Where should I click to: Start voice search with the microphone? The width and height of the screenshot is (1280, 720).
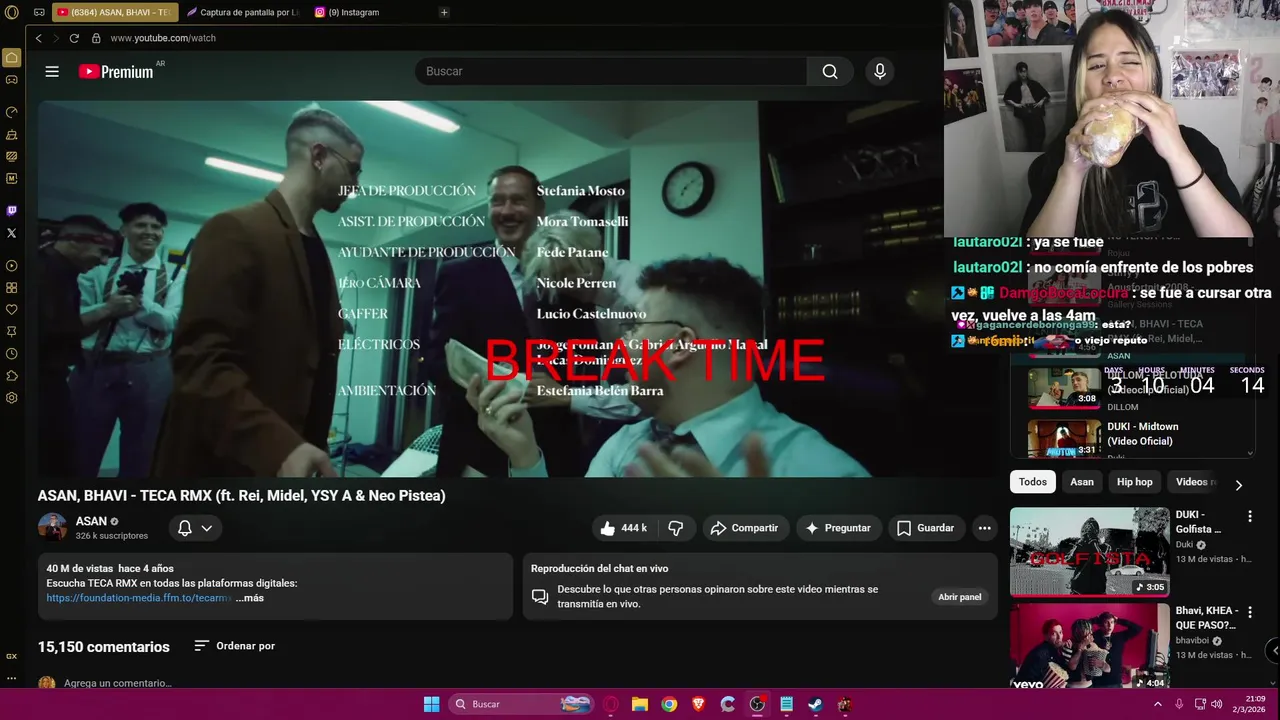click(880, 71)
